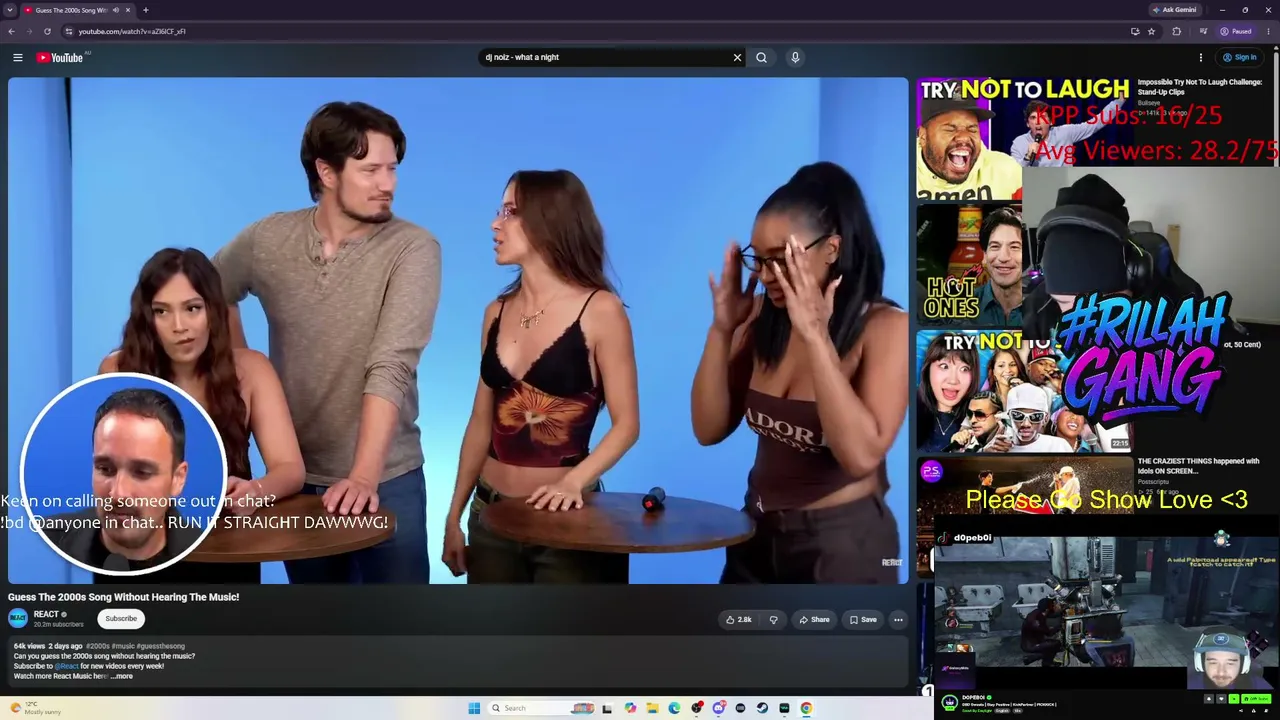Dislike this video
1280x720 pixels.
point(773,620)
